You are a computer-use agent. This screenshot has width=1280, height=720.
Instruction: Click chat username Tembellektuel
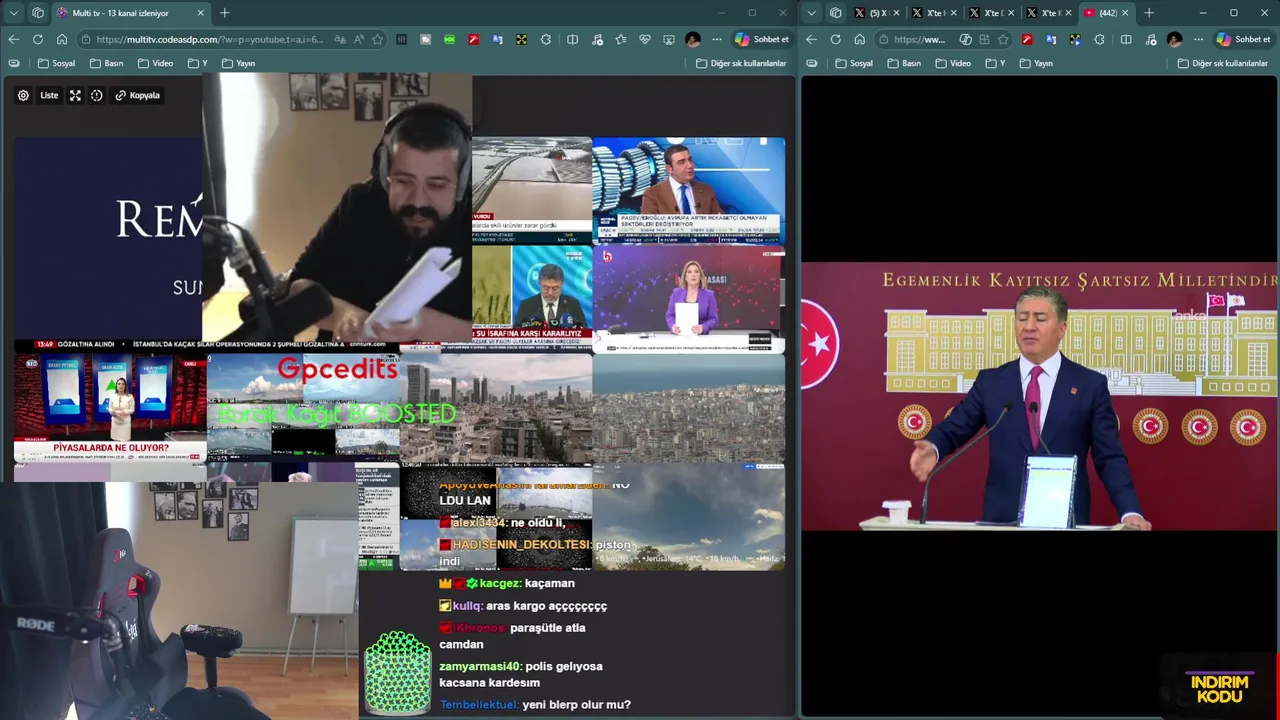478,705
